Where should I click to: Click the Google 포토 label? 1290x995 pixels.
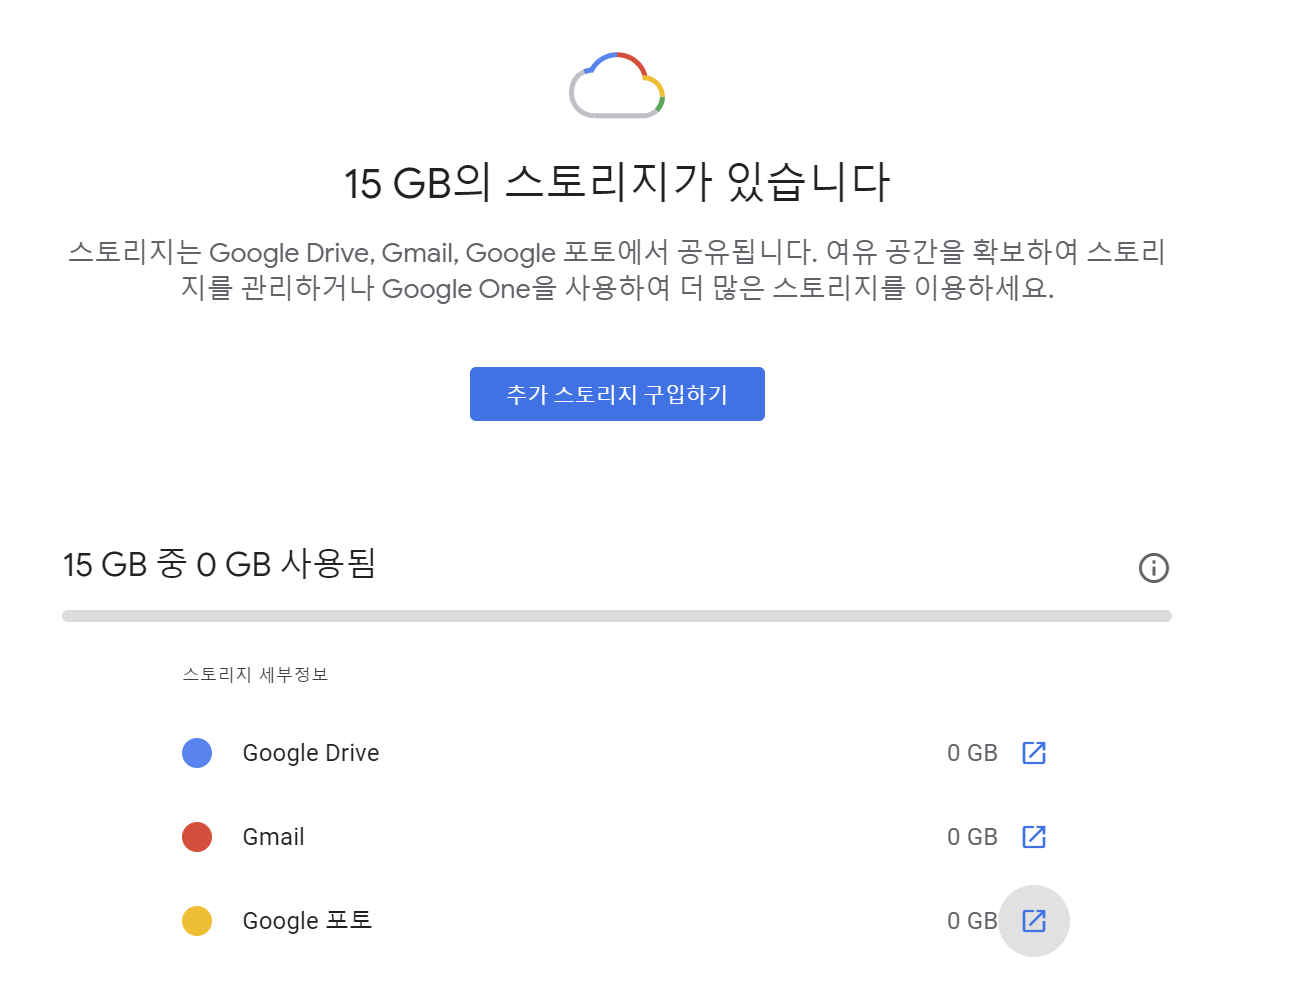pos(307,921)
